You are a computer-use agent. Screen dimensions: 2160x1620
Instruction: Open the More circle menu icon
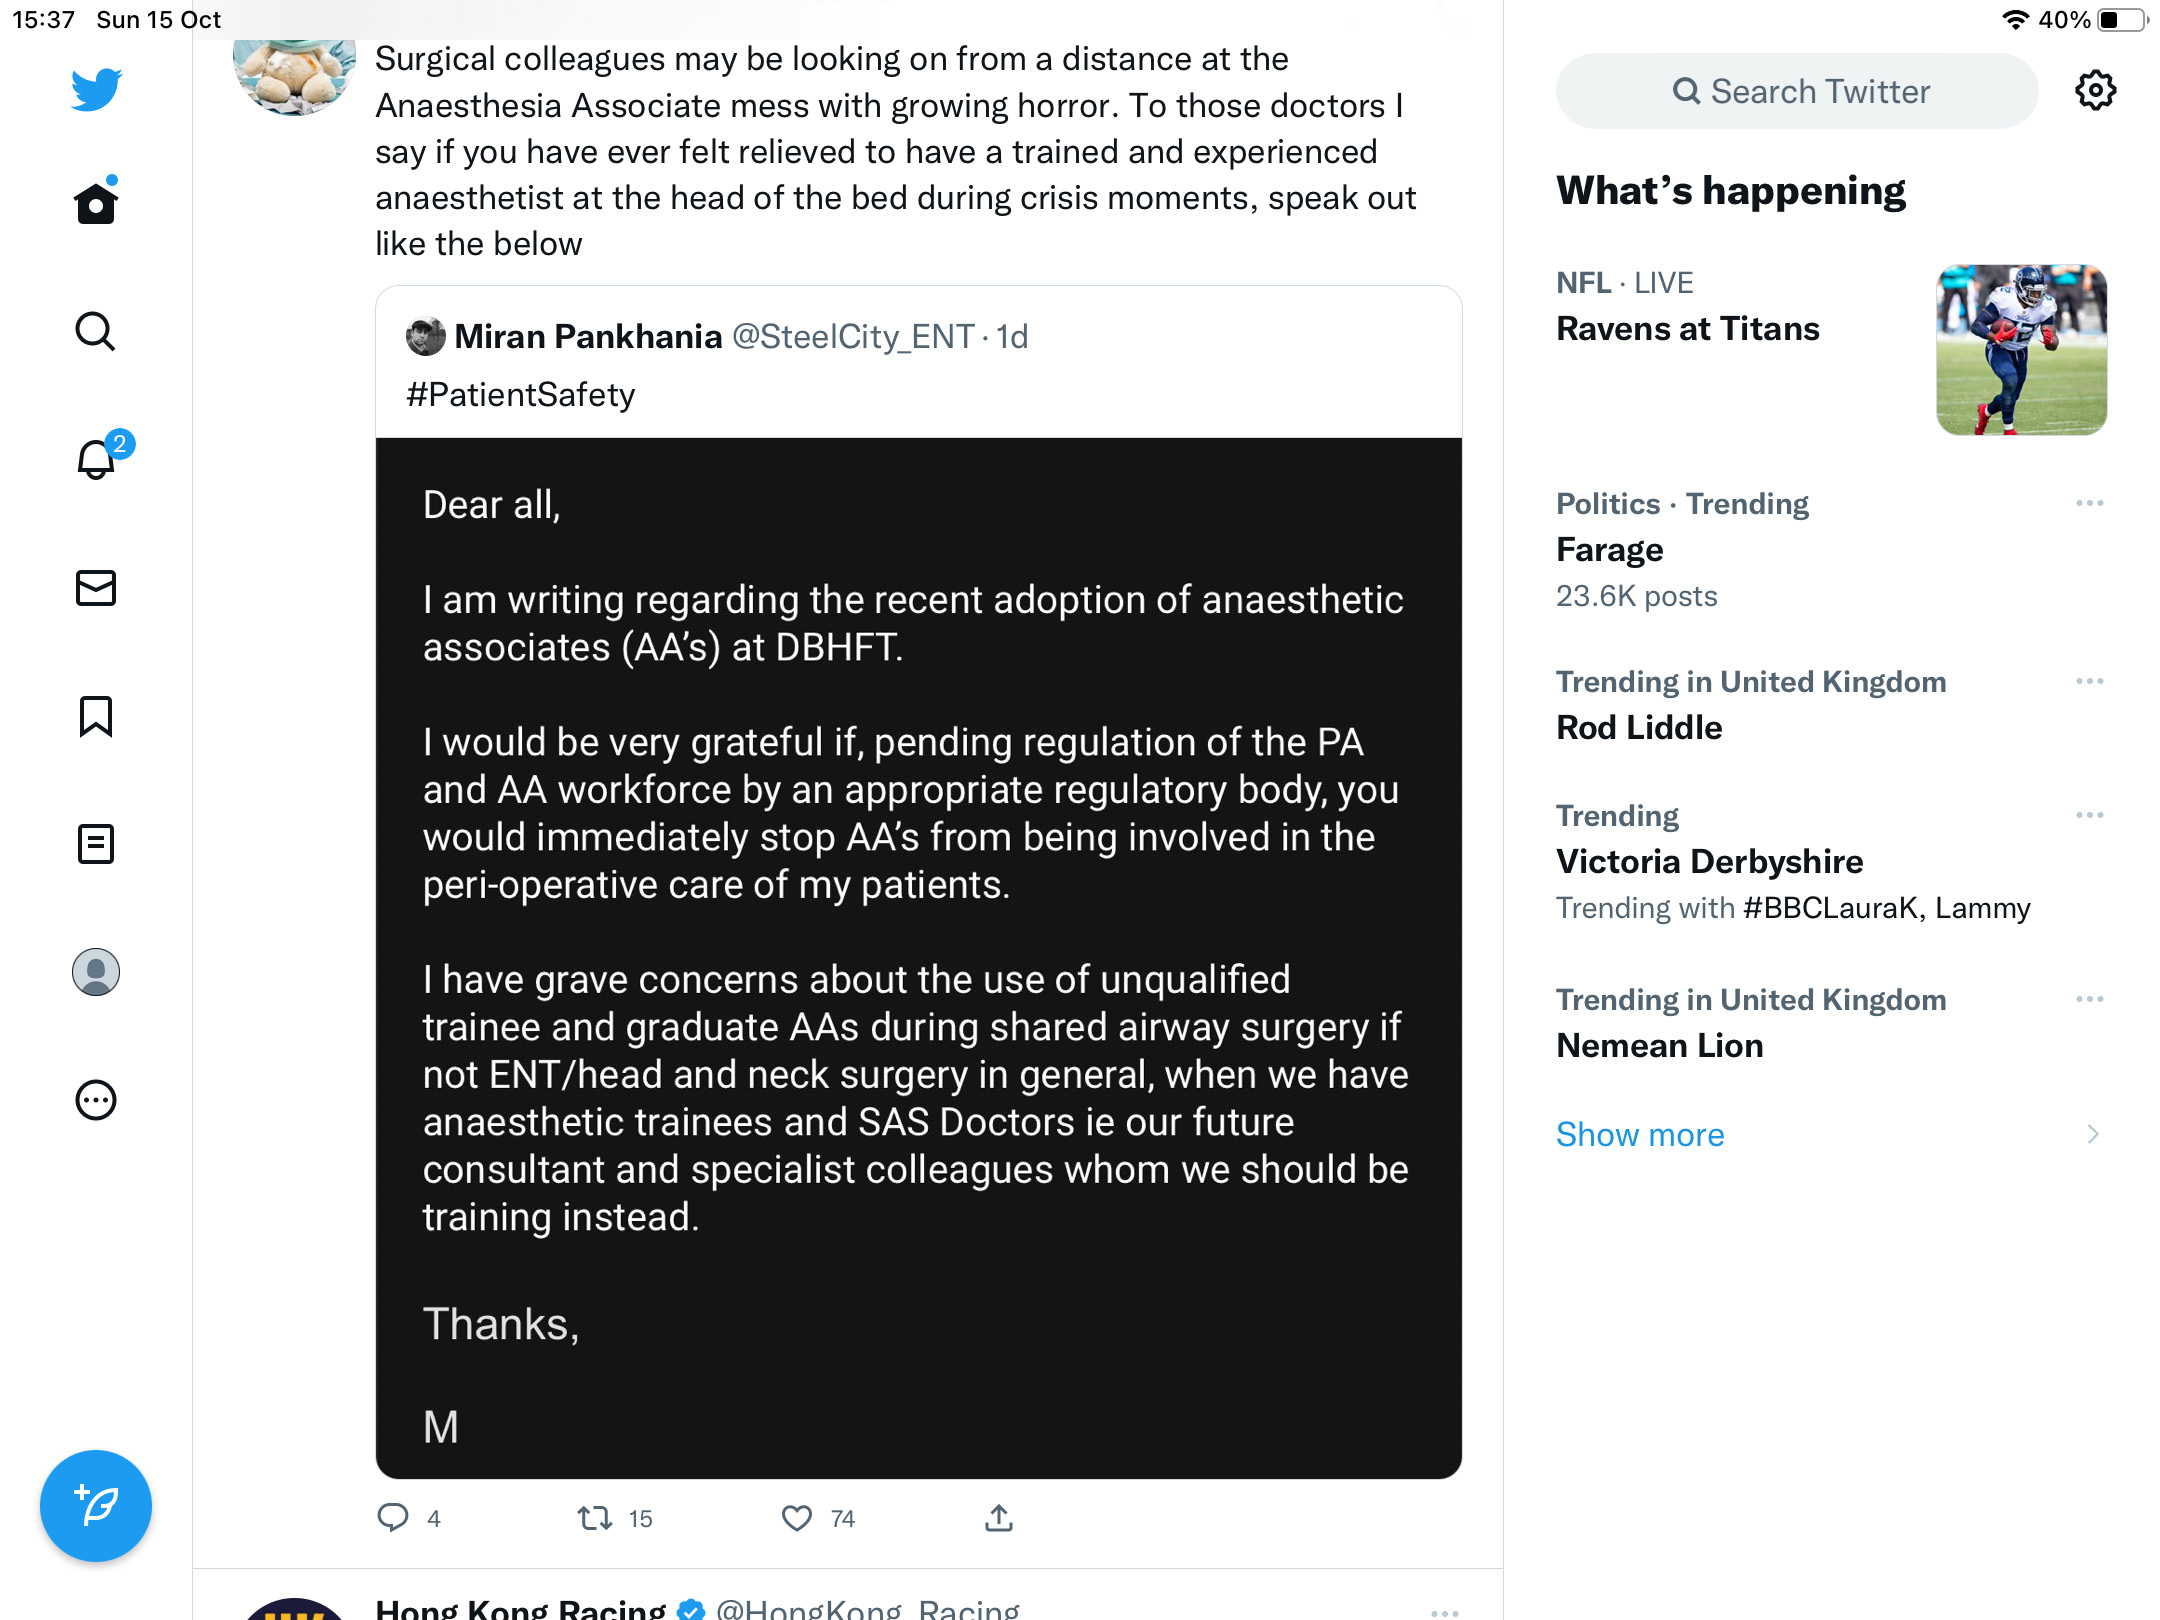point(96,1100)
